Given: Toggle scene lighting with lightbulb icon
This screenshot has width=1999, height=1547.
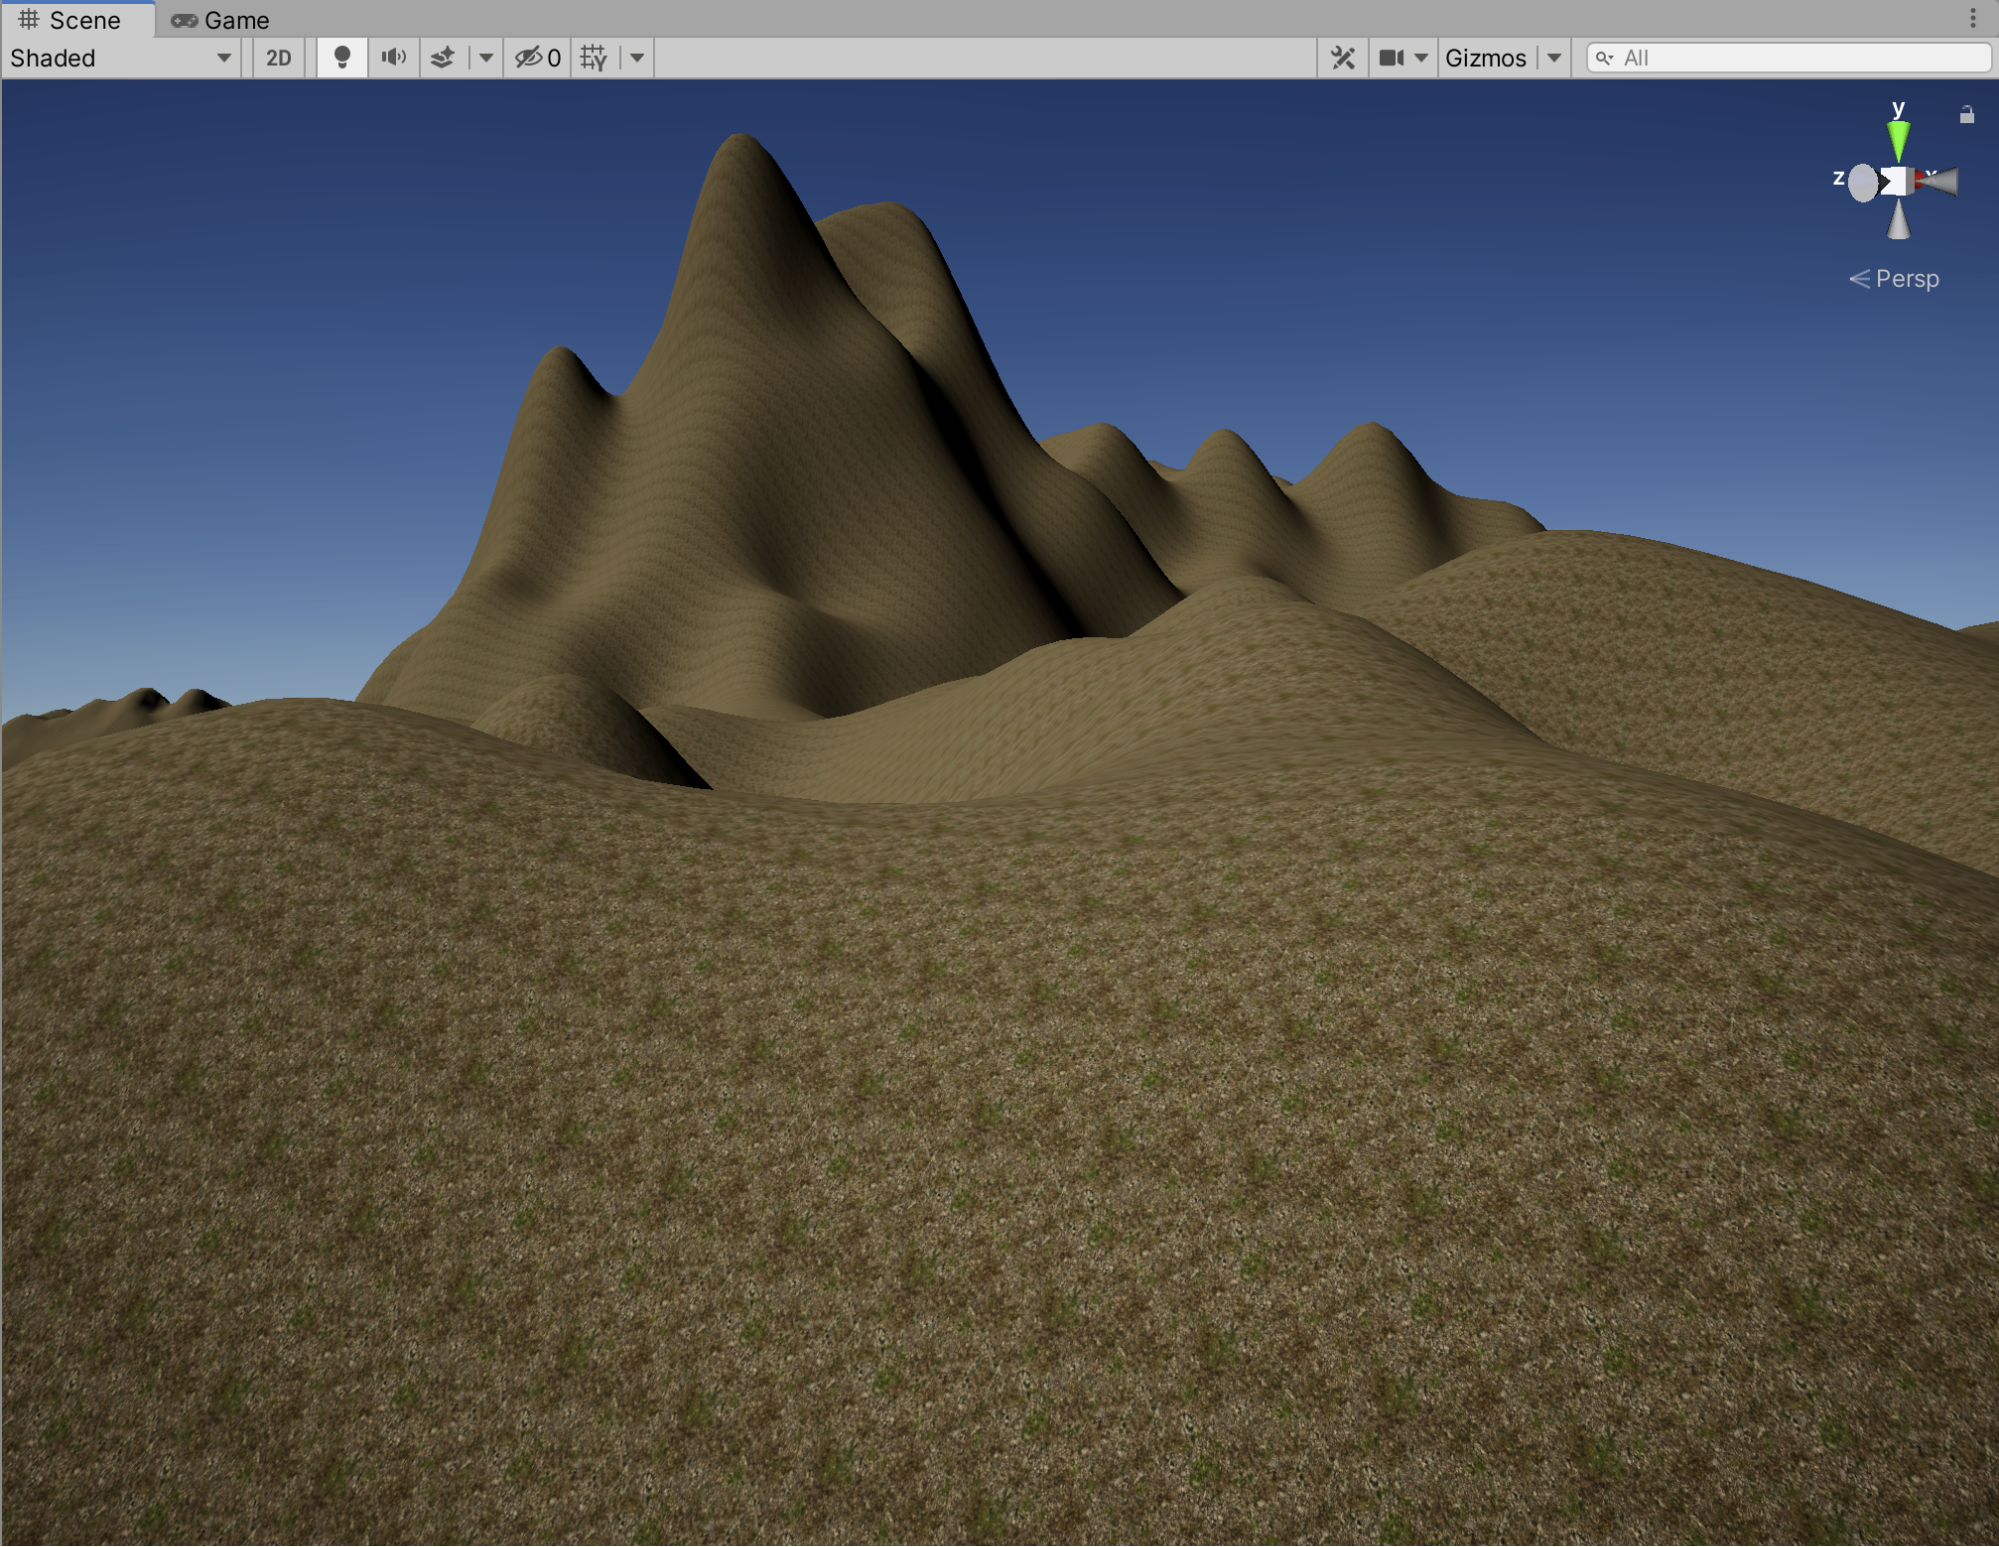Looking at the screenshot, I should pyautogui.click(x=342, y=58).
